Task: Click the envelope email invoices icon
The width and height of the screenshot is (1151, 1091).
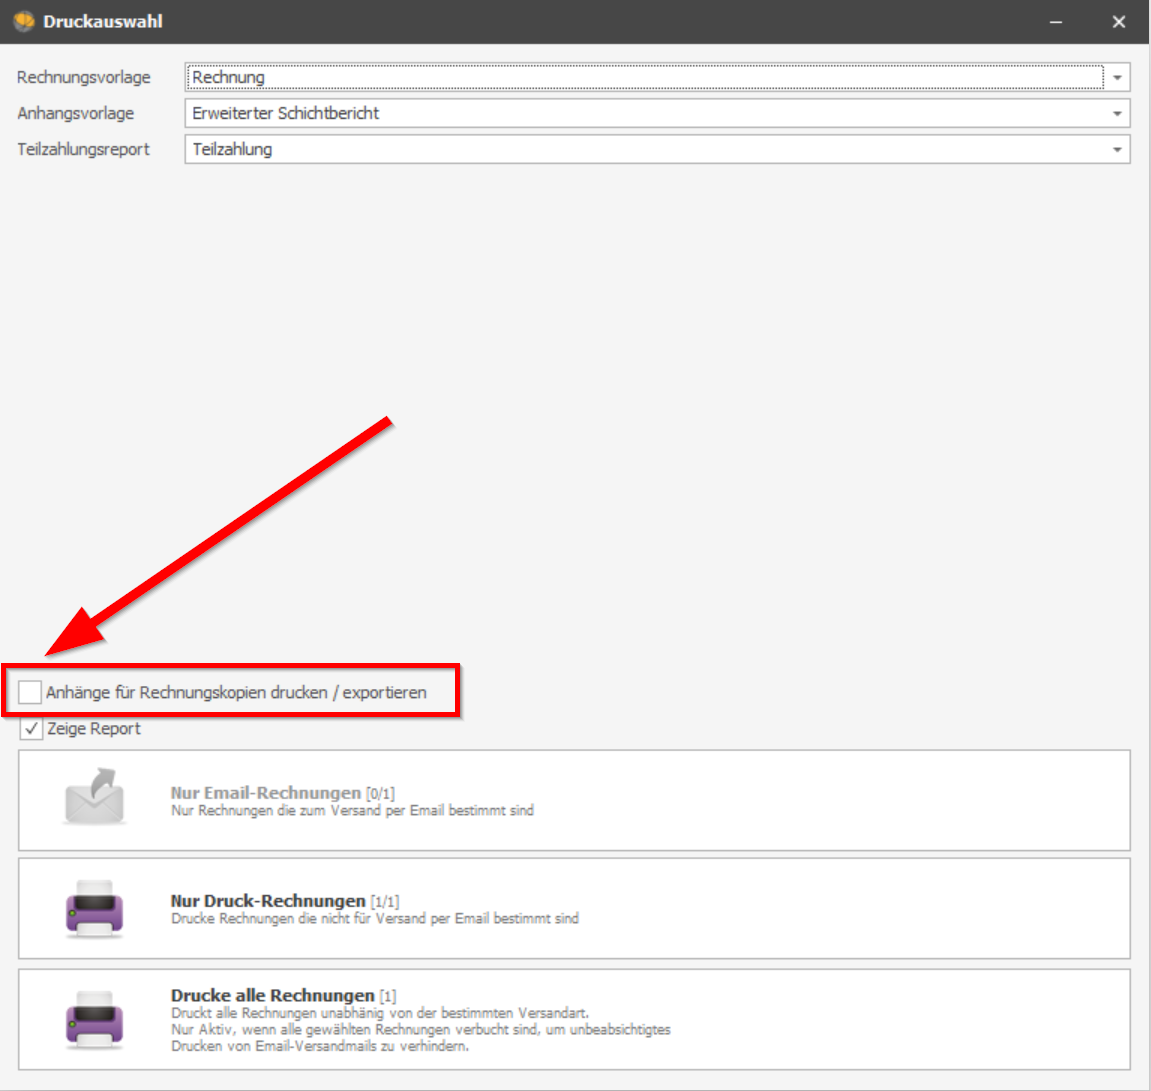Action: pyautogui.click(x=94, y=797)
